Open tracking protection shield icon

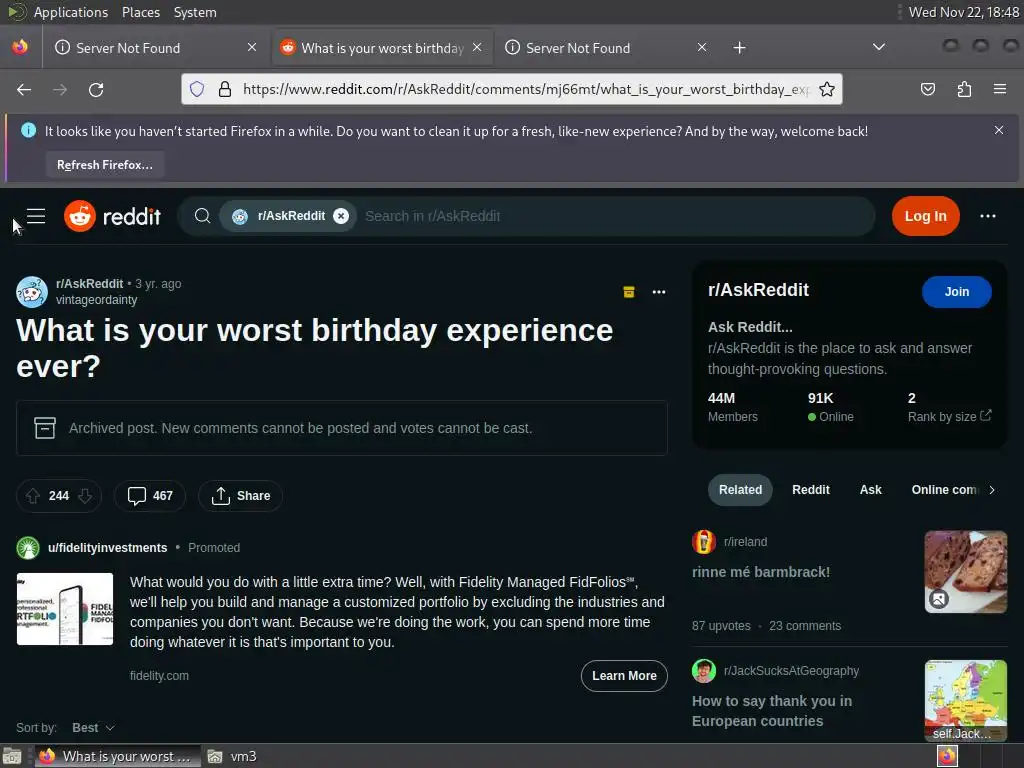[197, 89]
